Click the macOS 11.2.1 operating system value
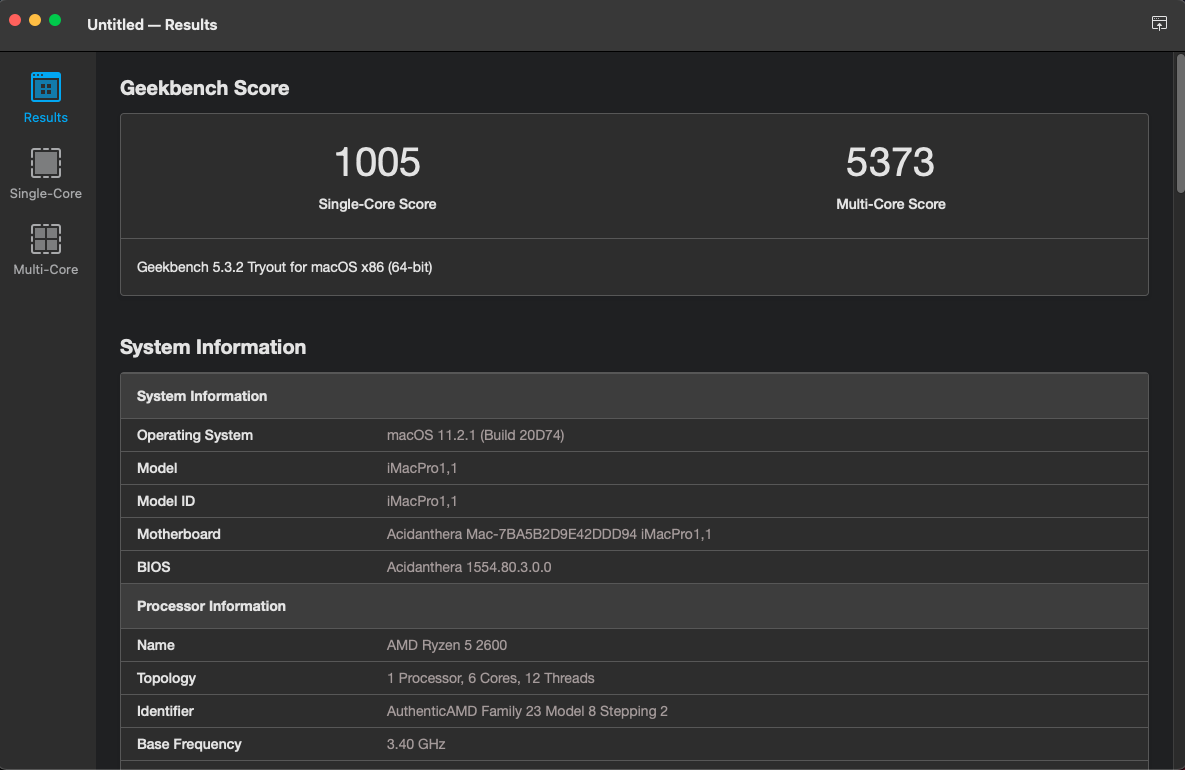This screenshot has height=770, width=1185. coord(476,435)
